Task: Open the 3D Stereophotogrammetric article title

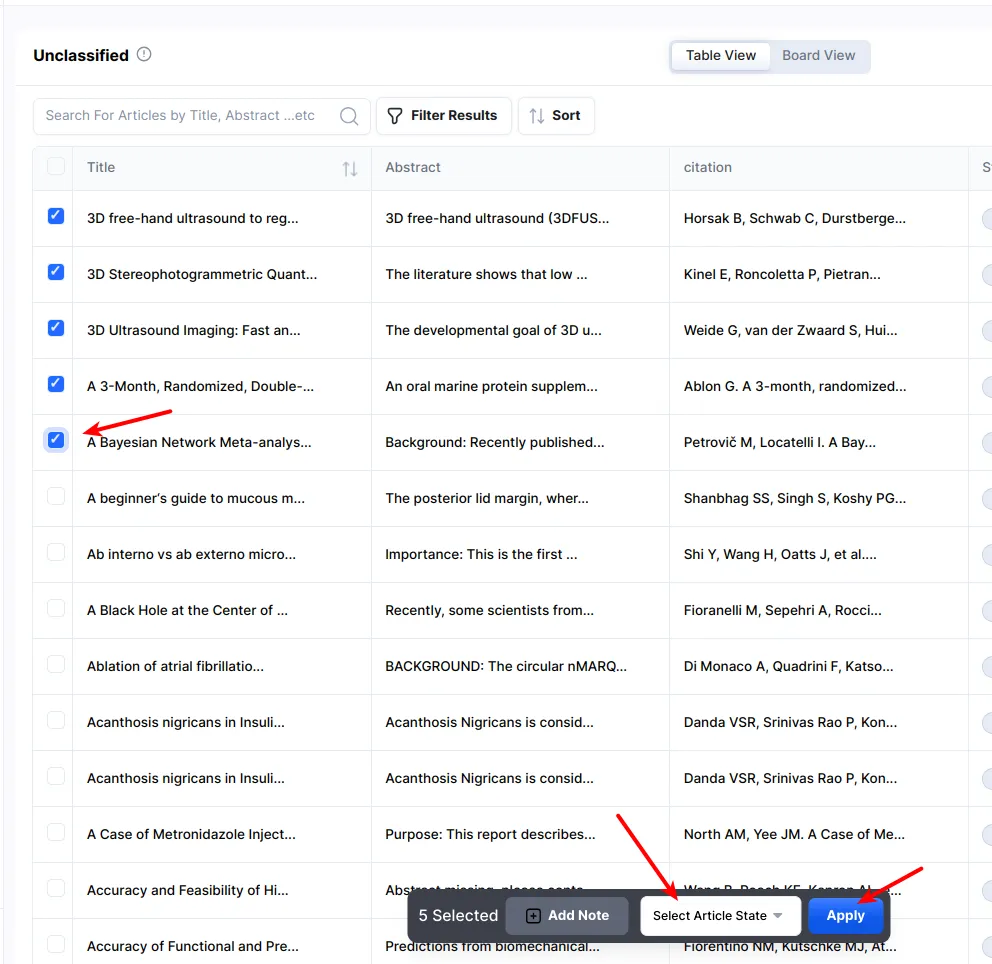Action: pyautogui.click(x=201, y=274)
